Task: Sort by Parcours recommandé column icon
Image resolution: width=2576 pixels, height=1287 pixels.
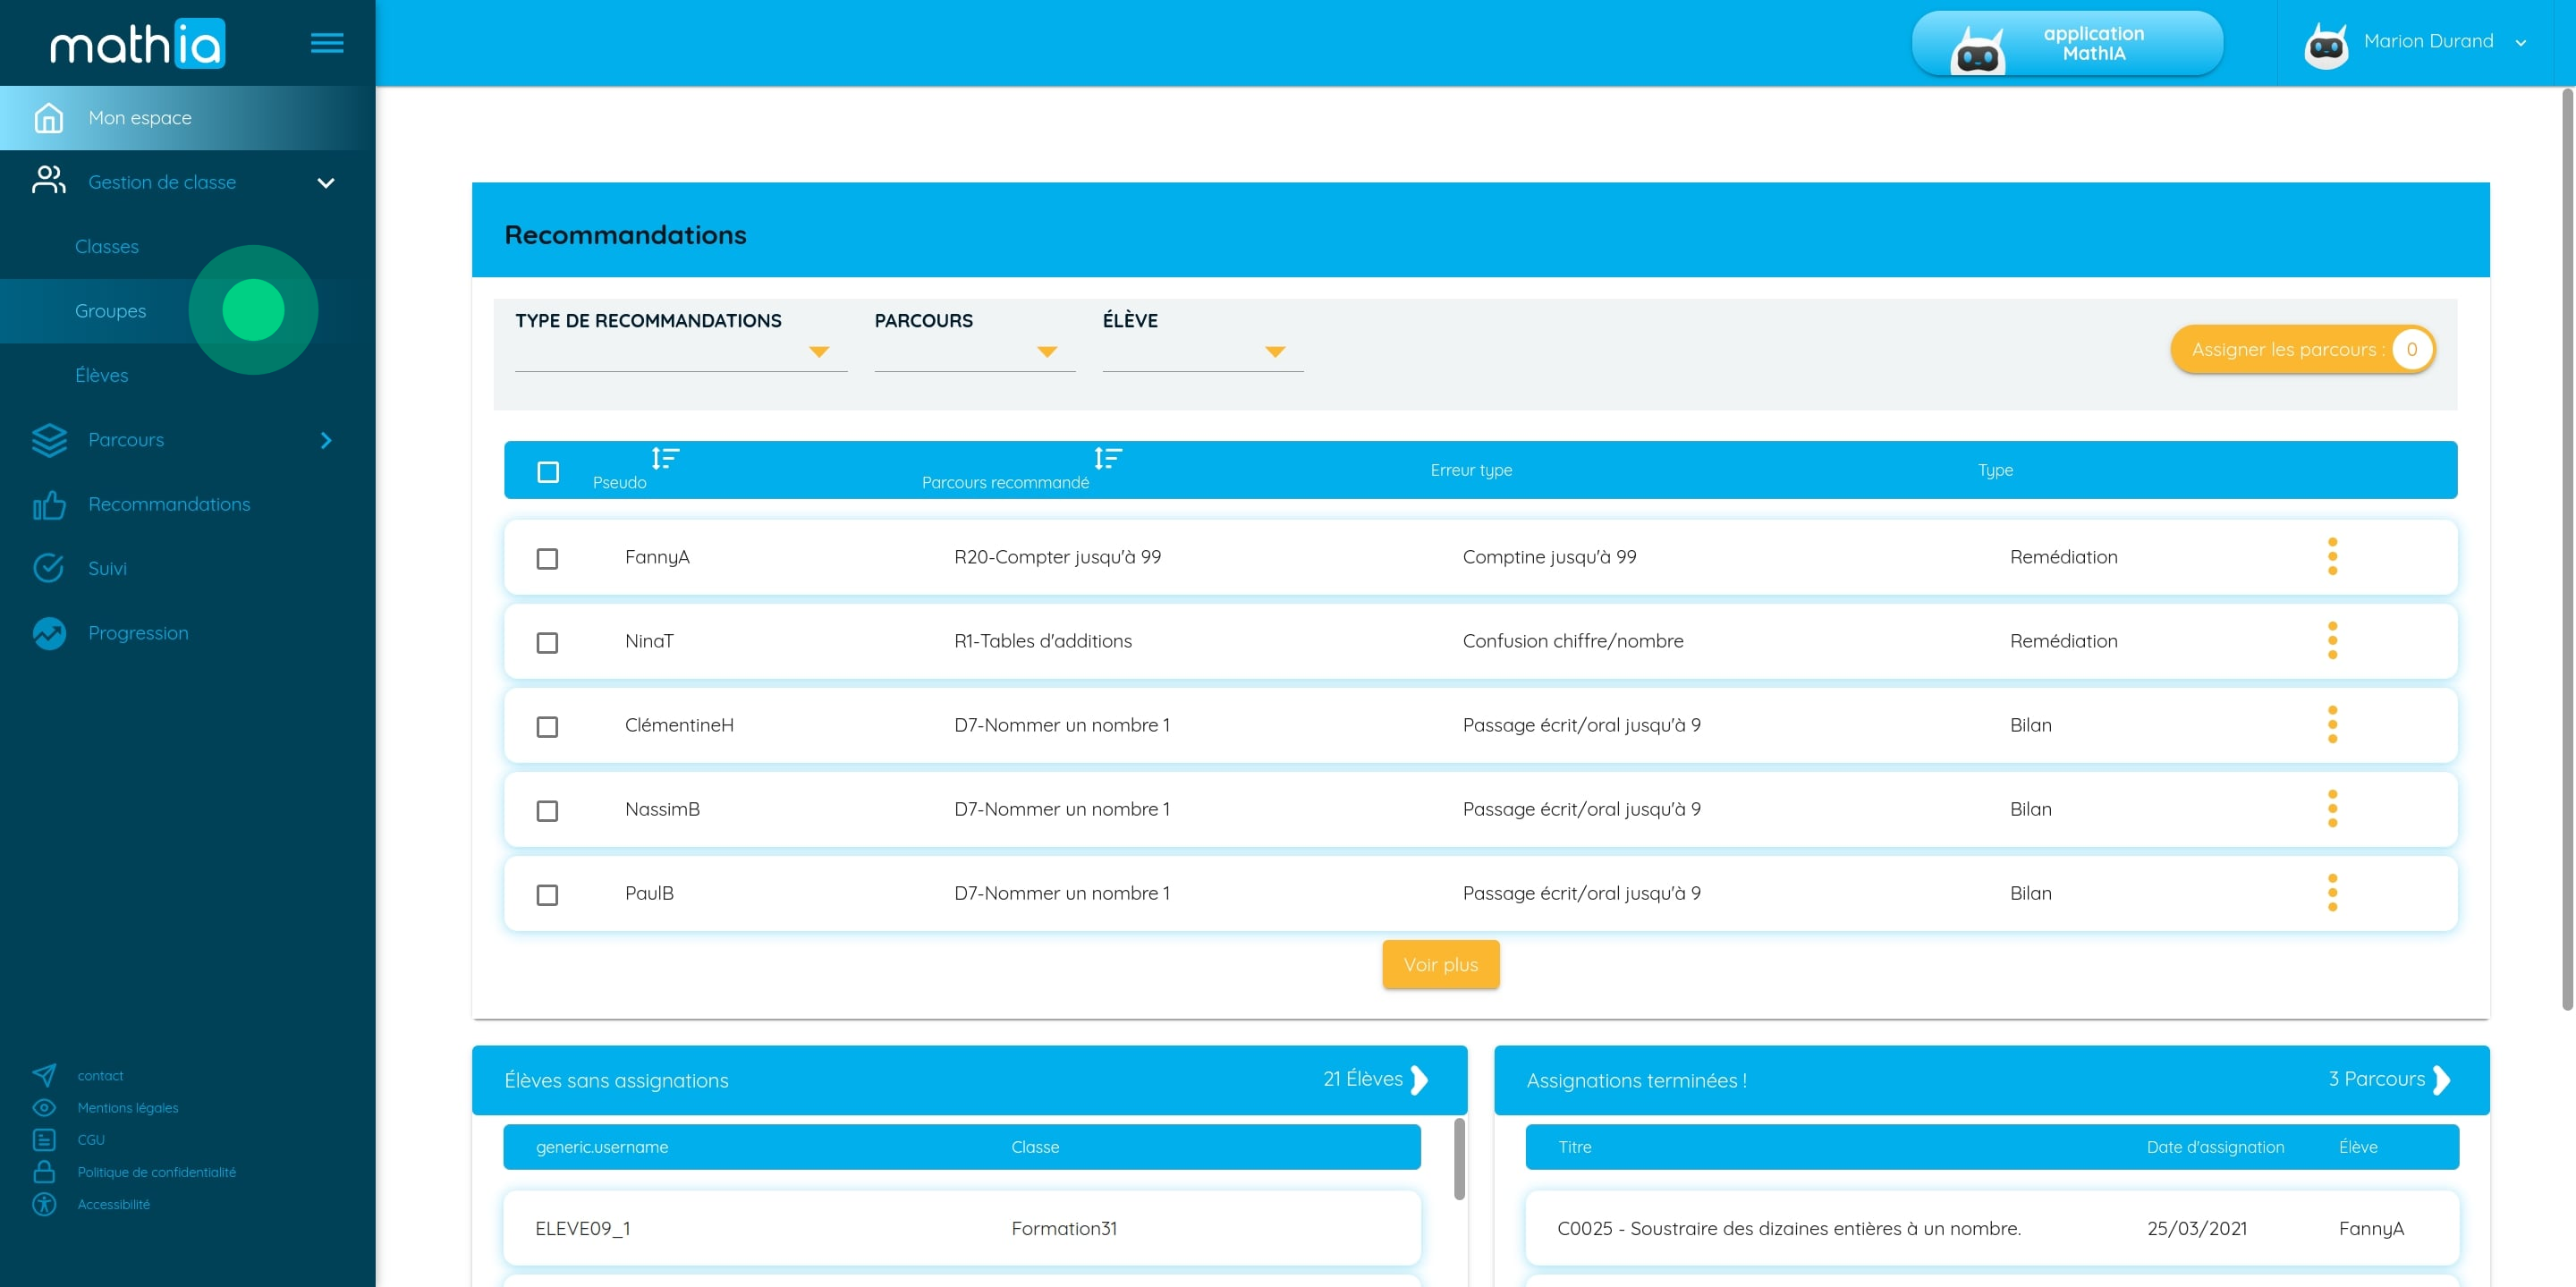Action: pos(1108,458)
